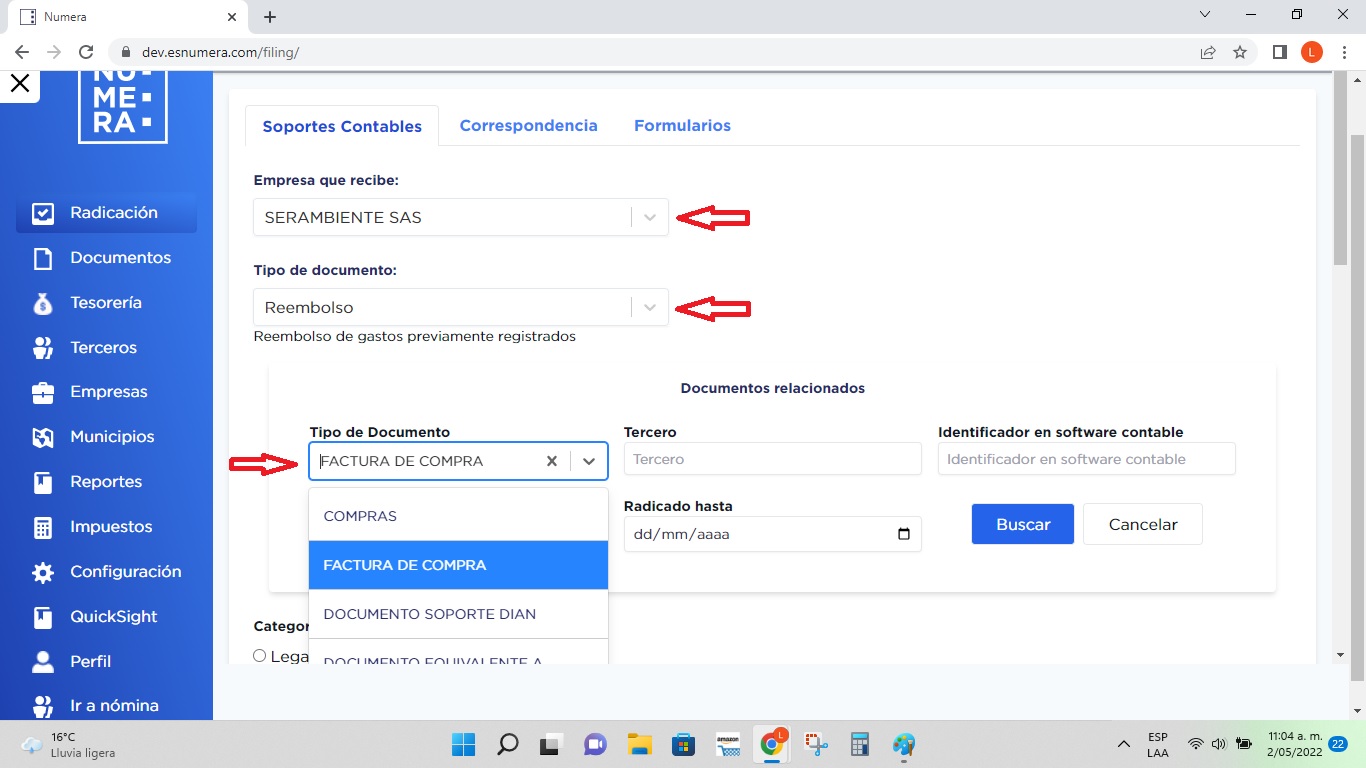Expand the Empresa que recibe dropdown
This screenshot has height=768, width=1366.
tap(650, 217)
